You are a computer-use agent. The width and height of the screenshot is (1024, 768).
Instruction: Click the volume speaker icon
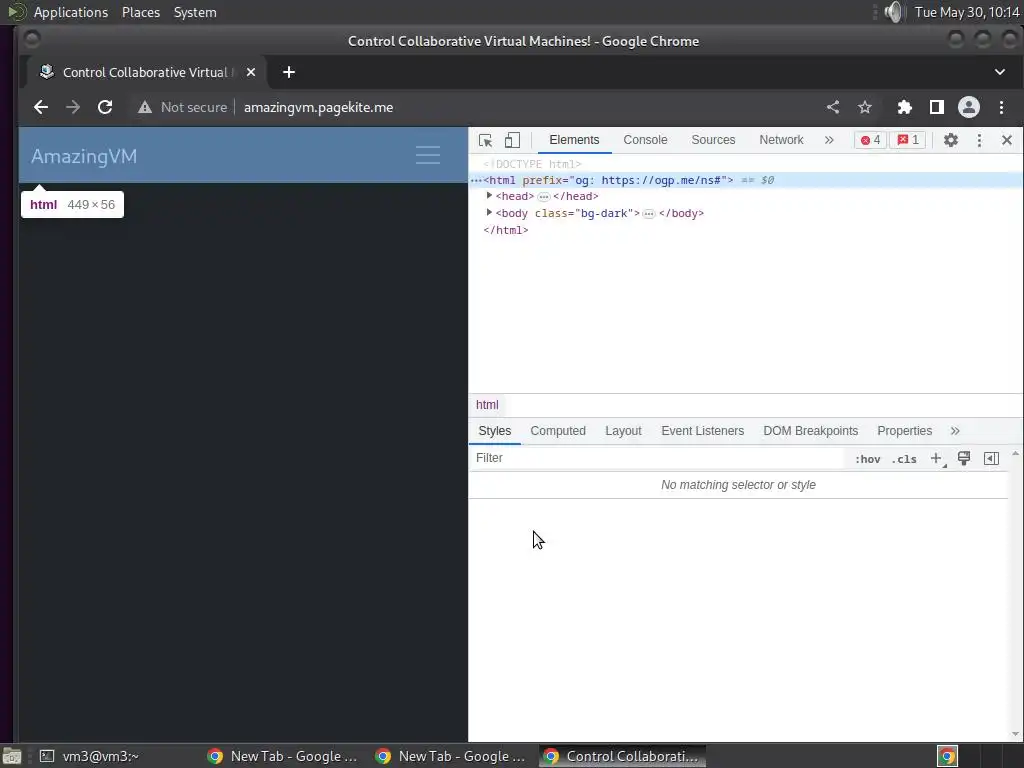[893, 12]
